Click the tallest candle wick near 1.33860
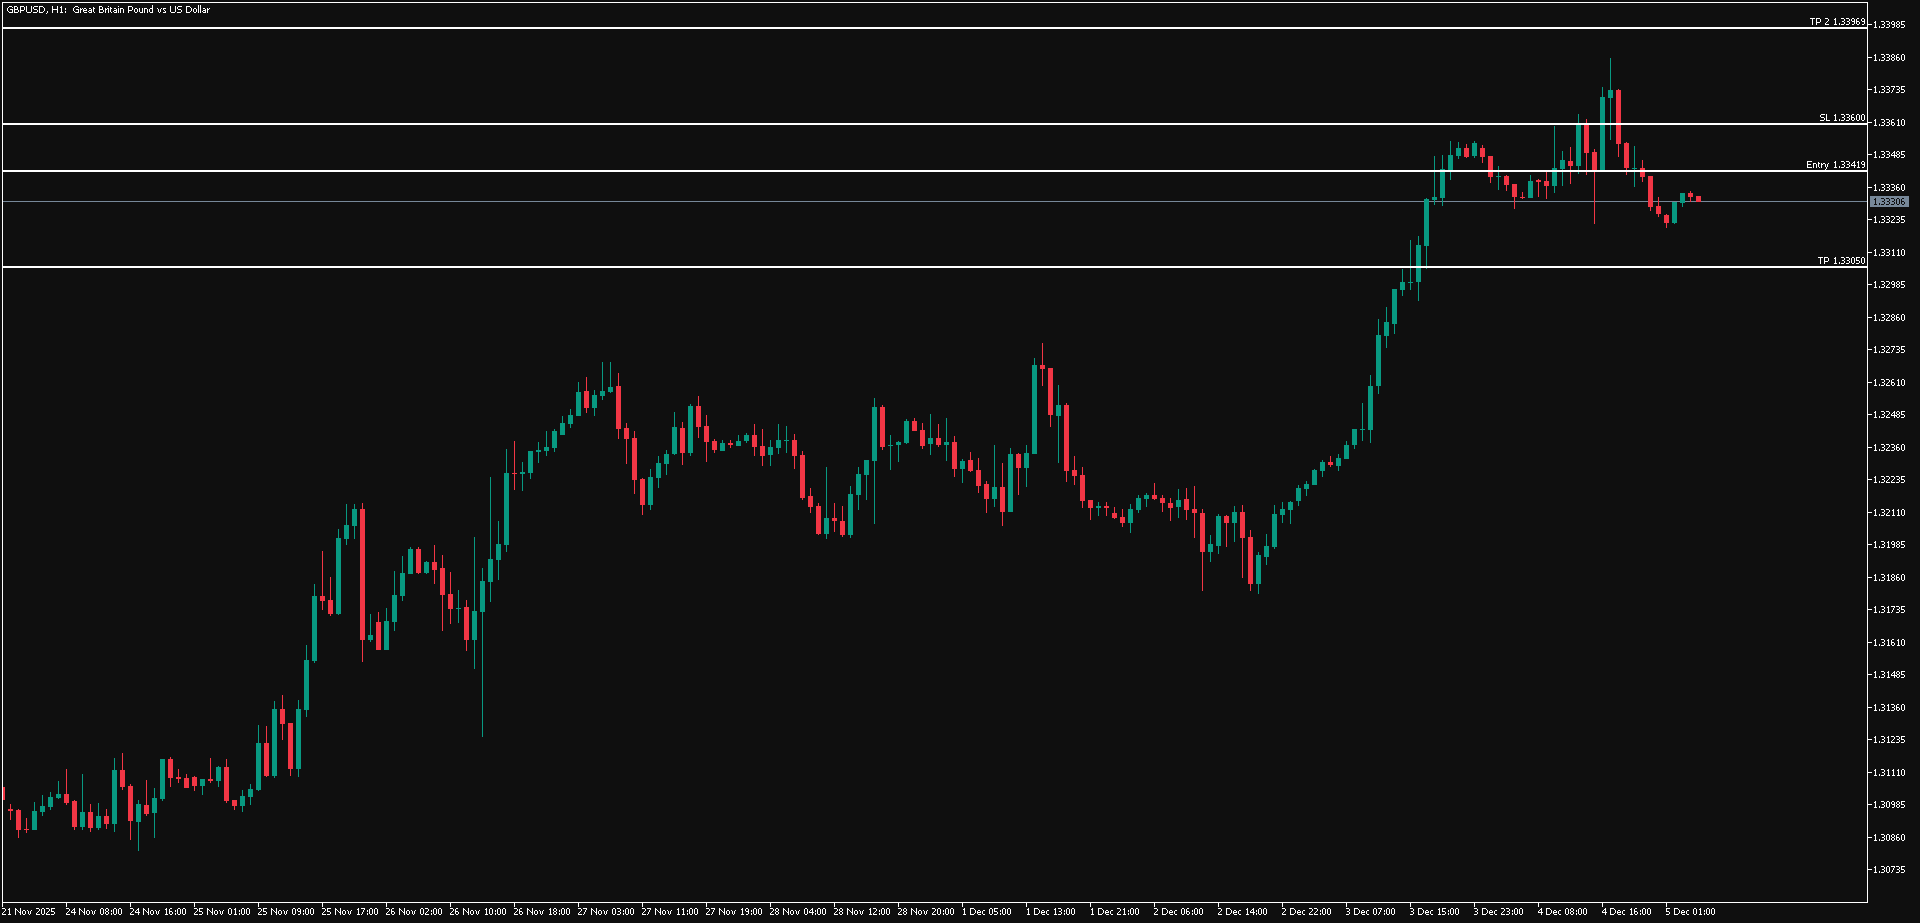This screenshot has width=1920, height=923. pyautogui.click(x=1610, y=72)
